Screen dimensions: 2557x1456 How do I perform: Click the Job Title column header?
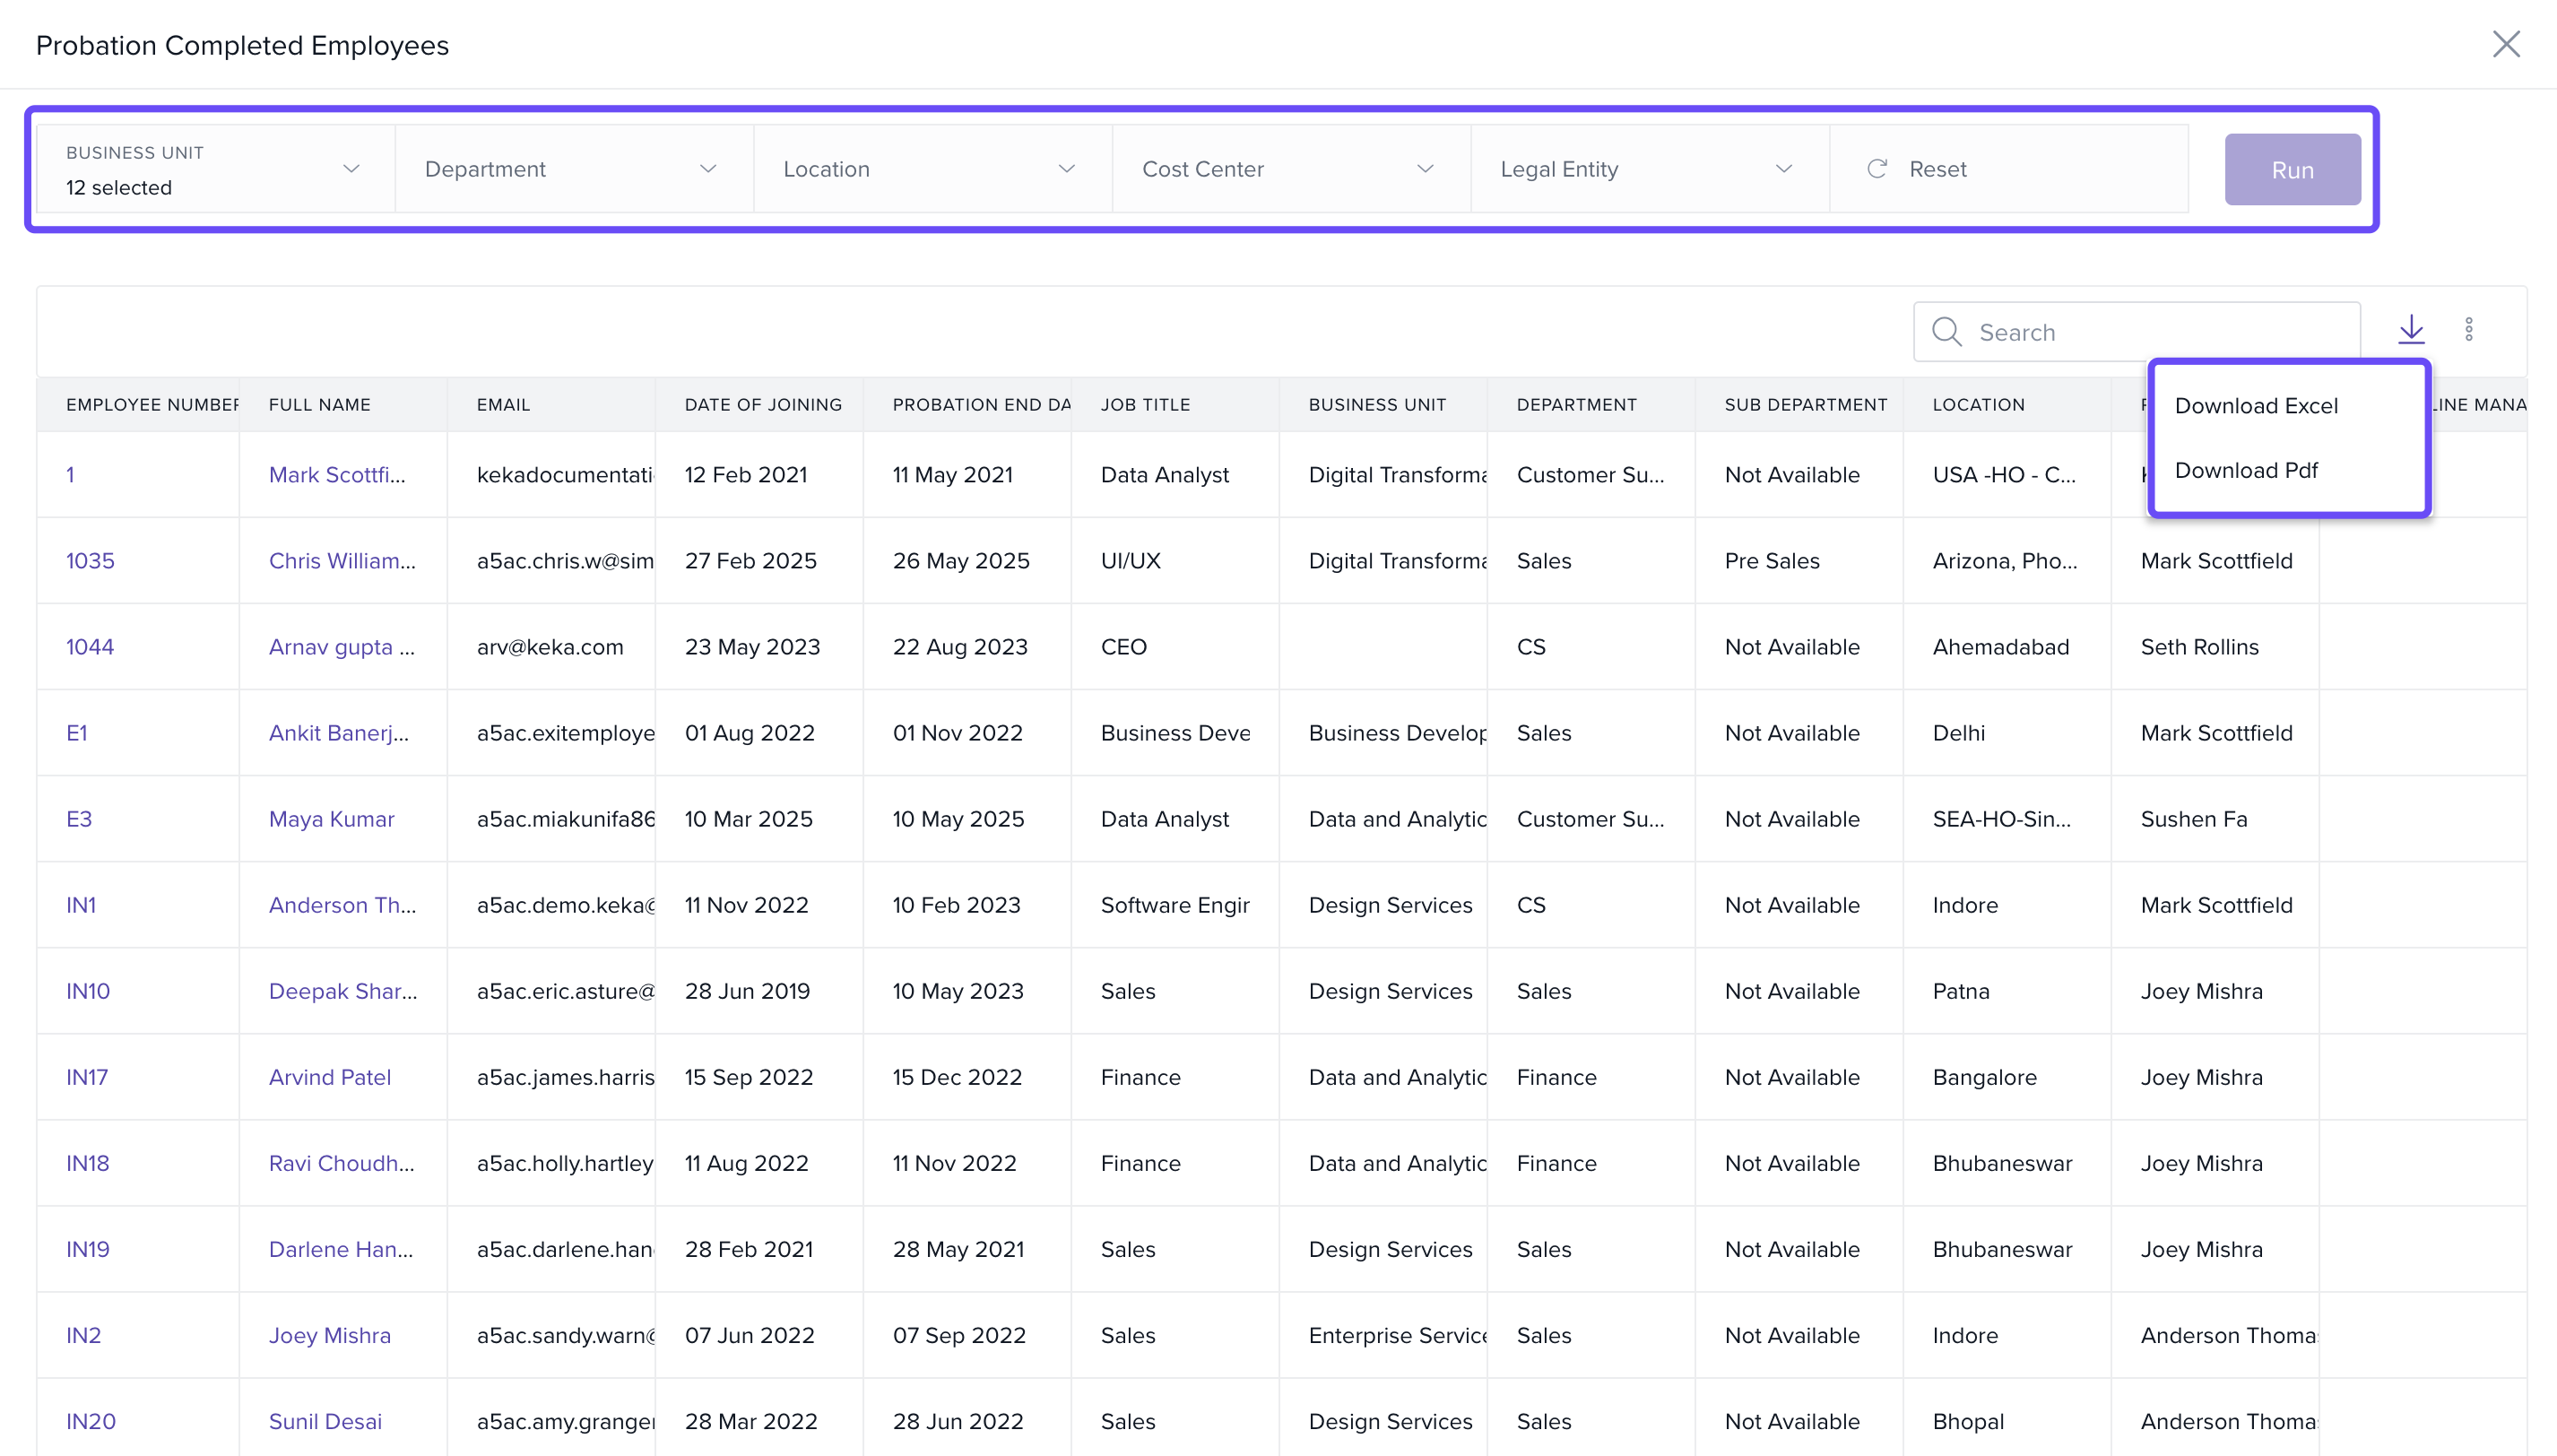pyautogui.click(x=1144, y=405)
